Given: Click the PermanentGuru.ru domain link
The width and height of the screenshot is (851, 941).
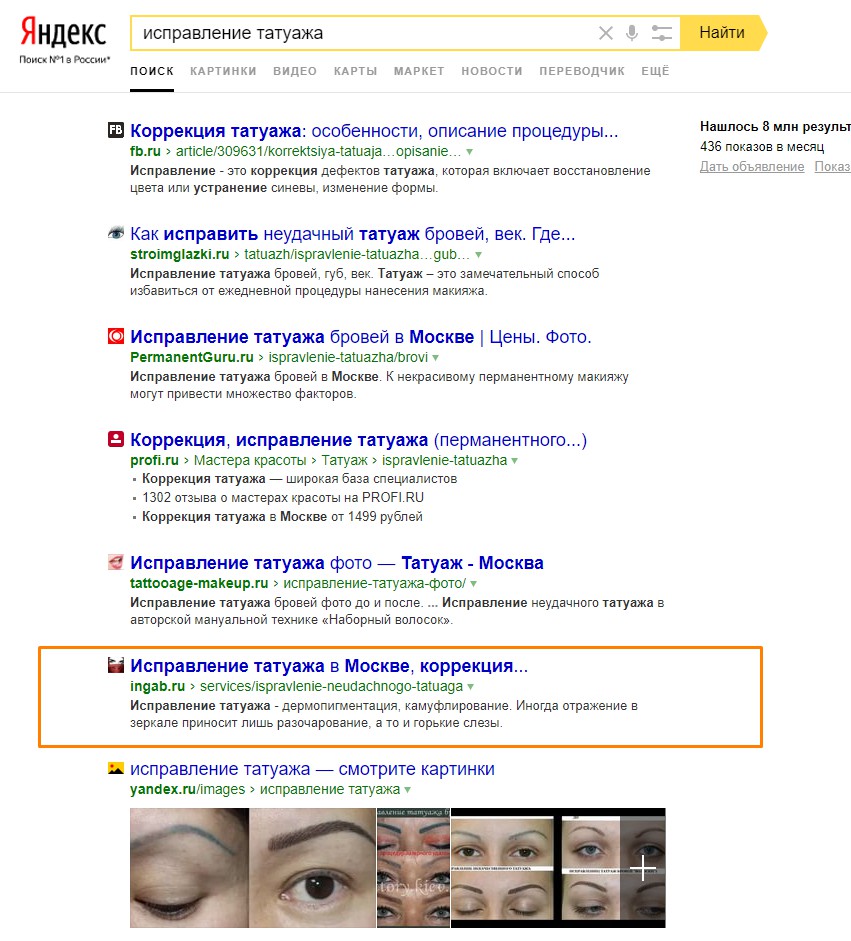Looking at the screenshot, I should pos(191,358).
